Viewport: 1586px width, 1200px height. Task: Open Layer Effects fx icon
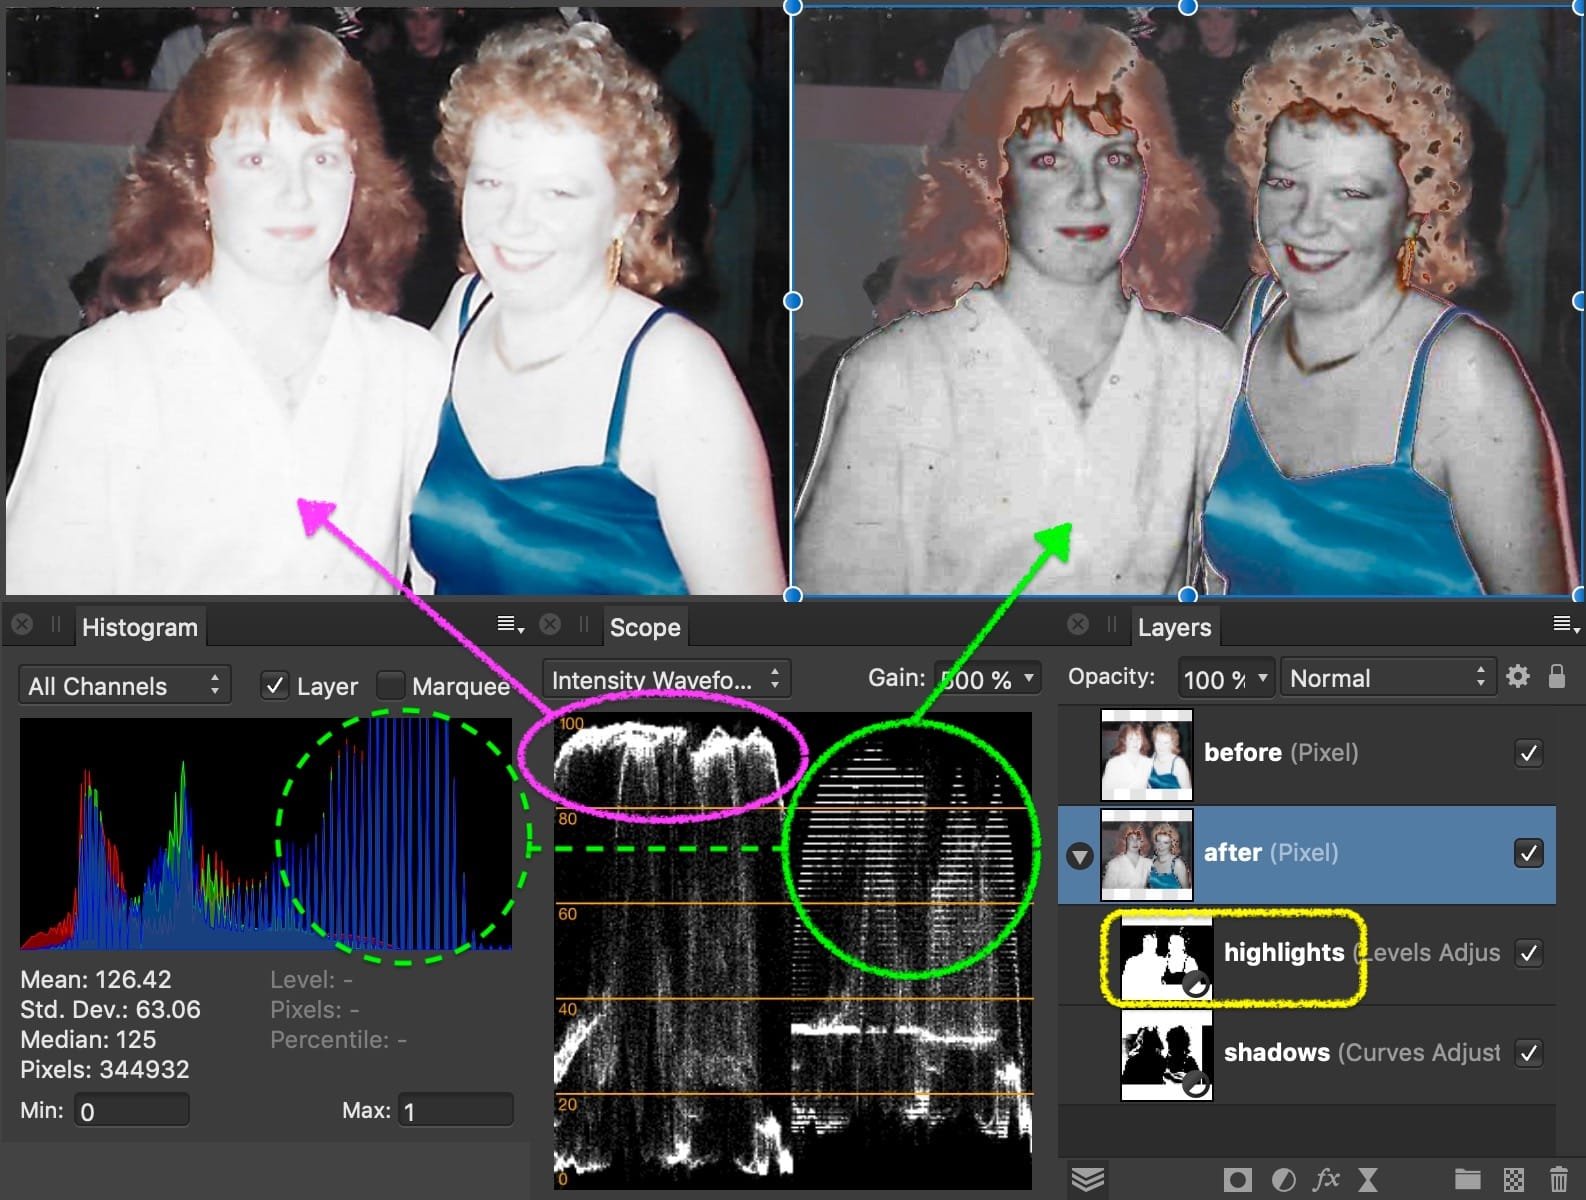click(x=1326, y=1180)
